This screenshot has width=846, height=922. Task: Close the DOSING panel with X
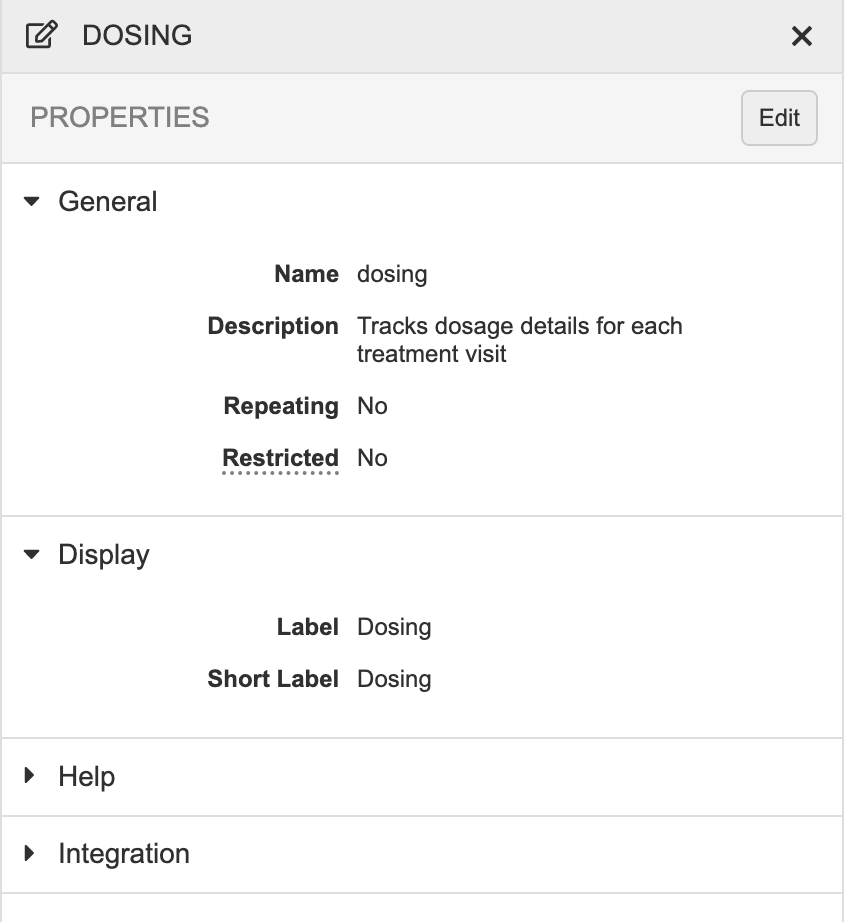click(801, 37)
